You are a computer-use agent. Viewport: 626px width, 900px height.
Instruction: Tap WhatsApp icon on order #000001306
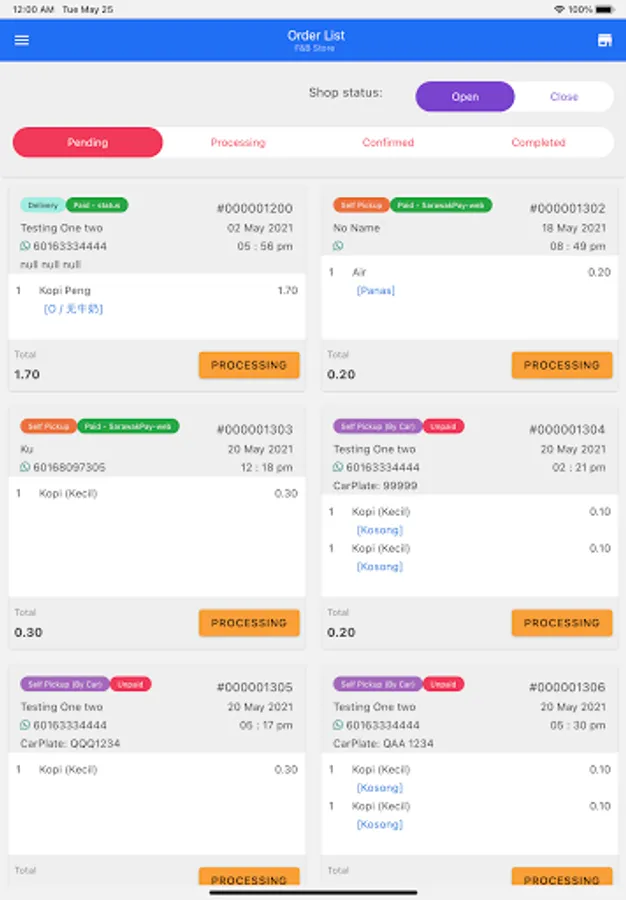pos(338,725)
